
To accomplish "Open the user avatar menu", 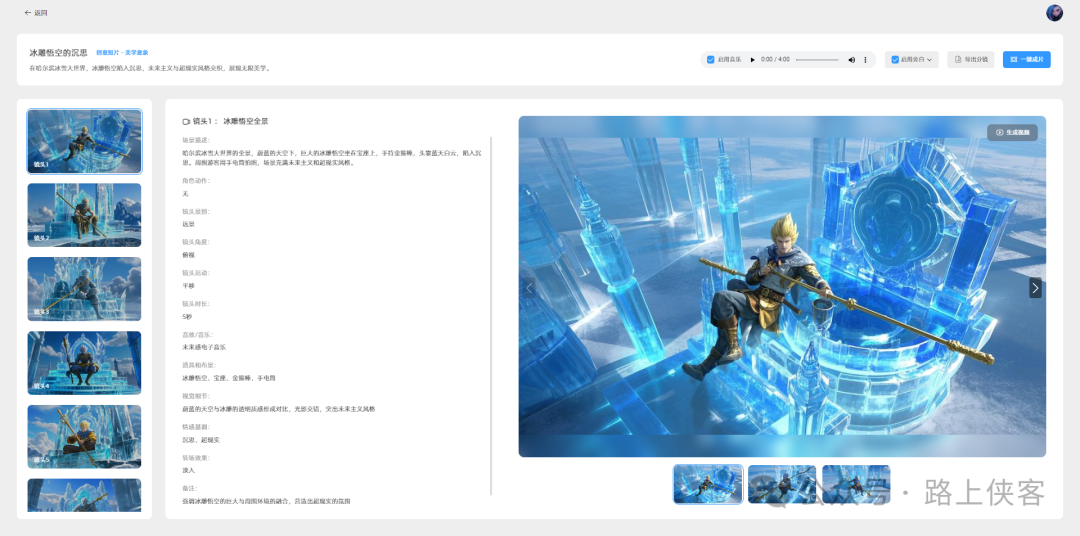I will [x=1054, y=12].
